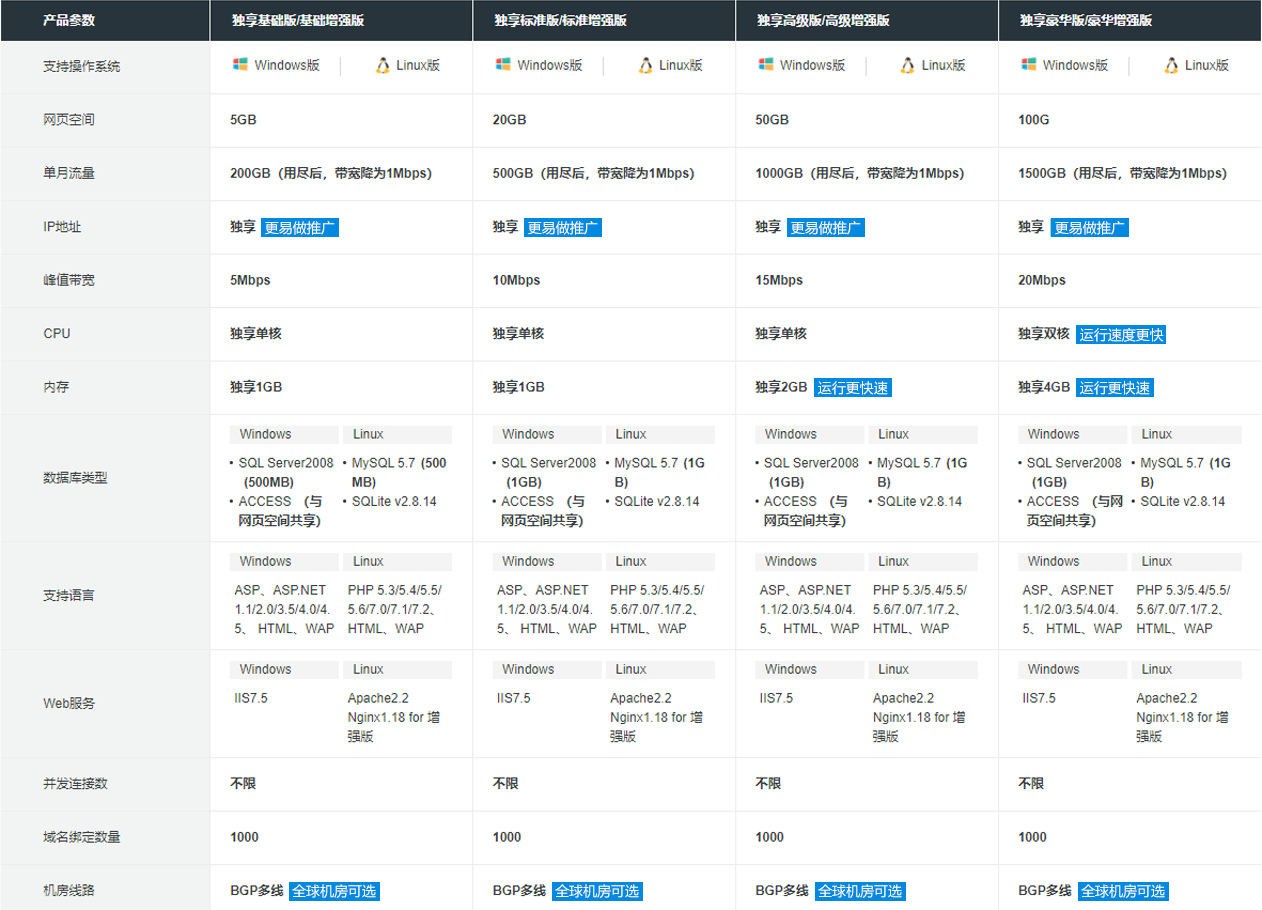
Task: Click 更易做推广 badge in 独享高级版 column
Action: (x=826, y=227)
